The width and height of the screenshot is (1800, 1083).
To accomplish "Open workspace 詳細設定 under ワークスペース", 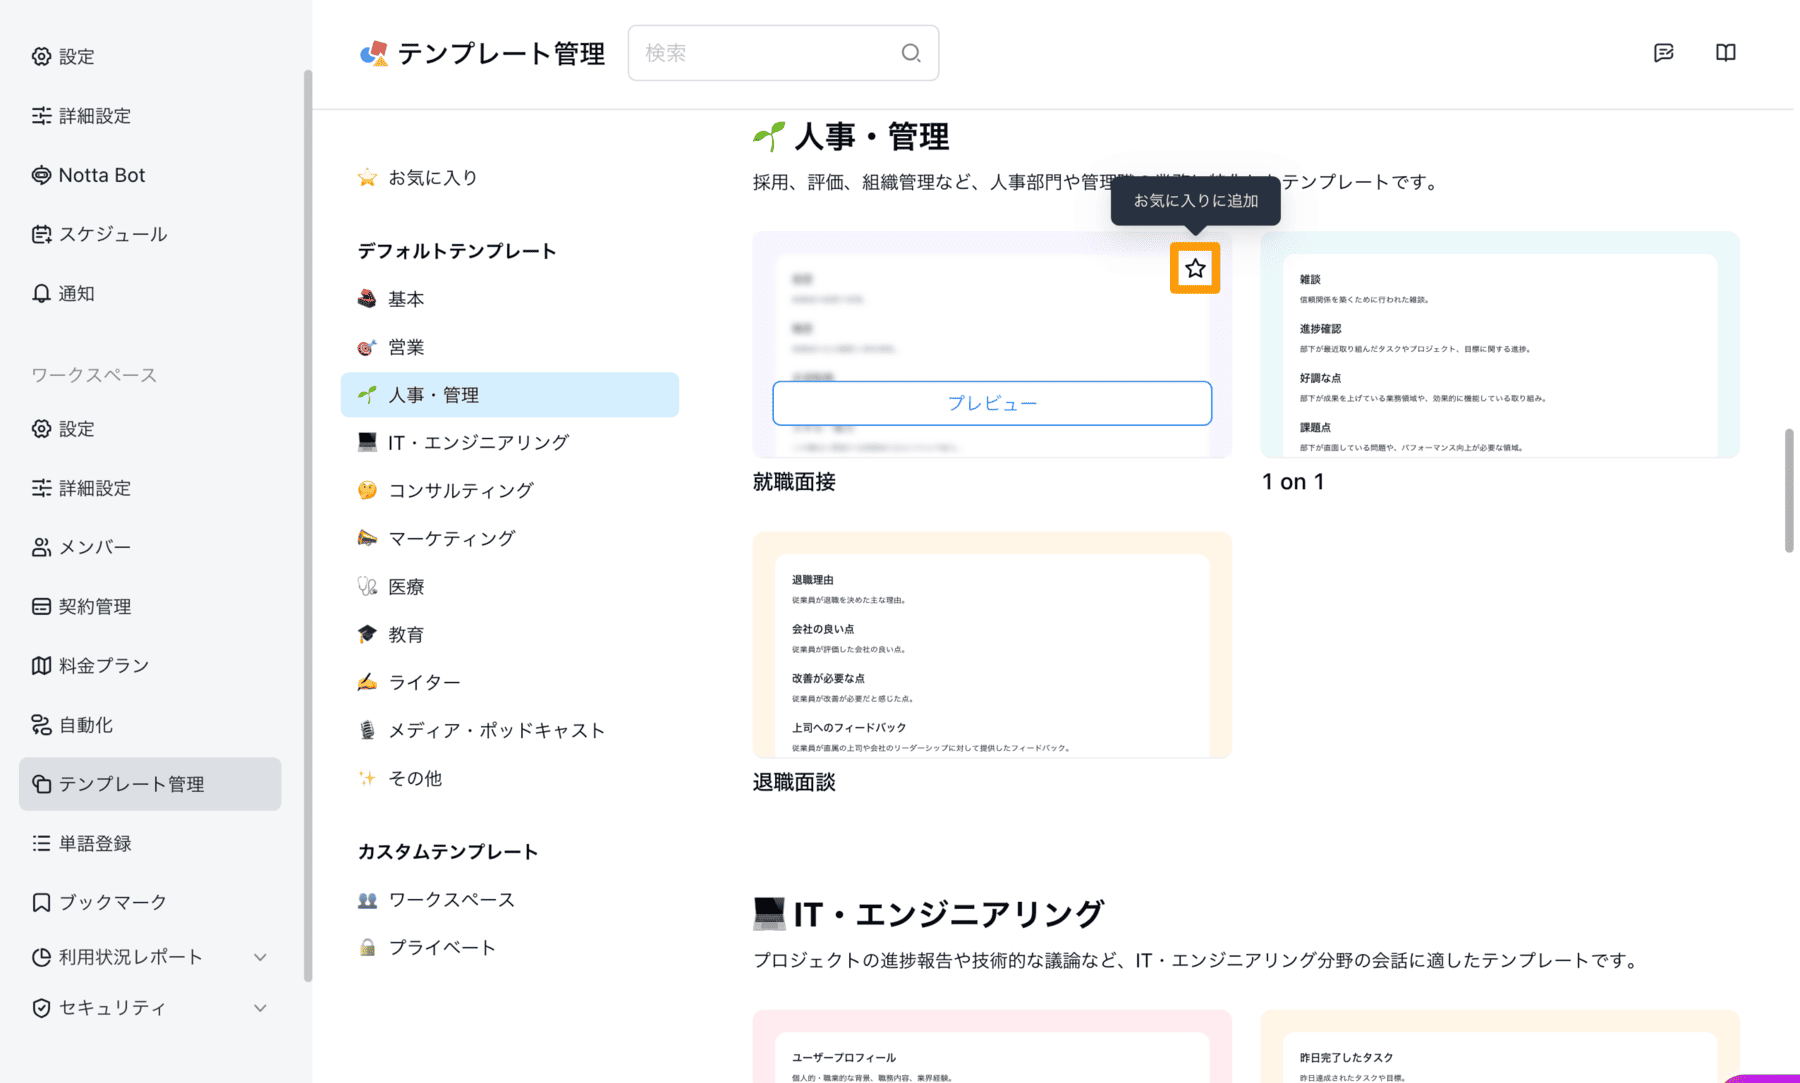I will (150, 488).
